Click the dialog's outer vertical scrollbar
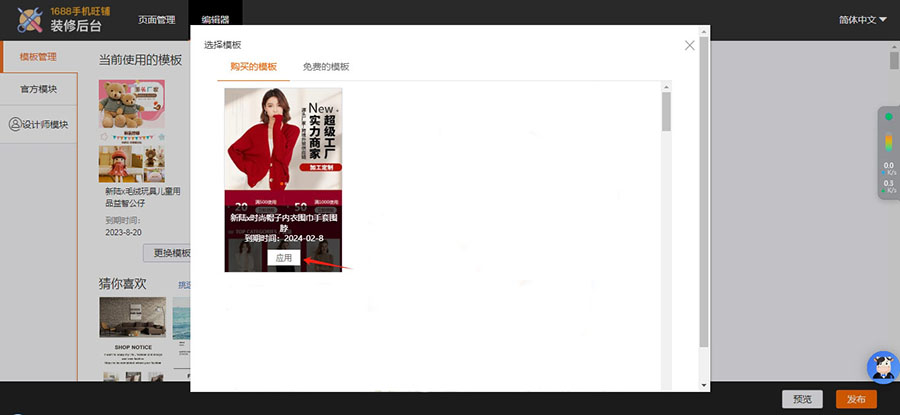The width and height of the screenshot is (900, 415). 704,191
